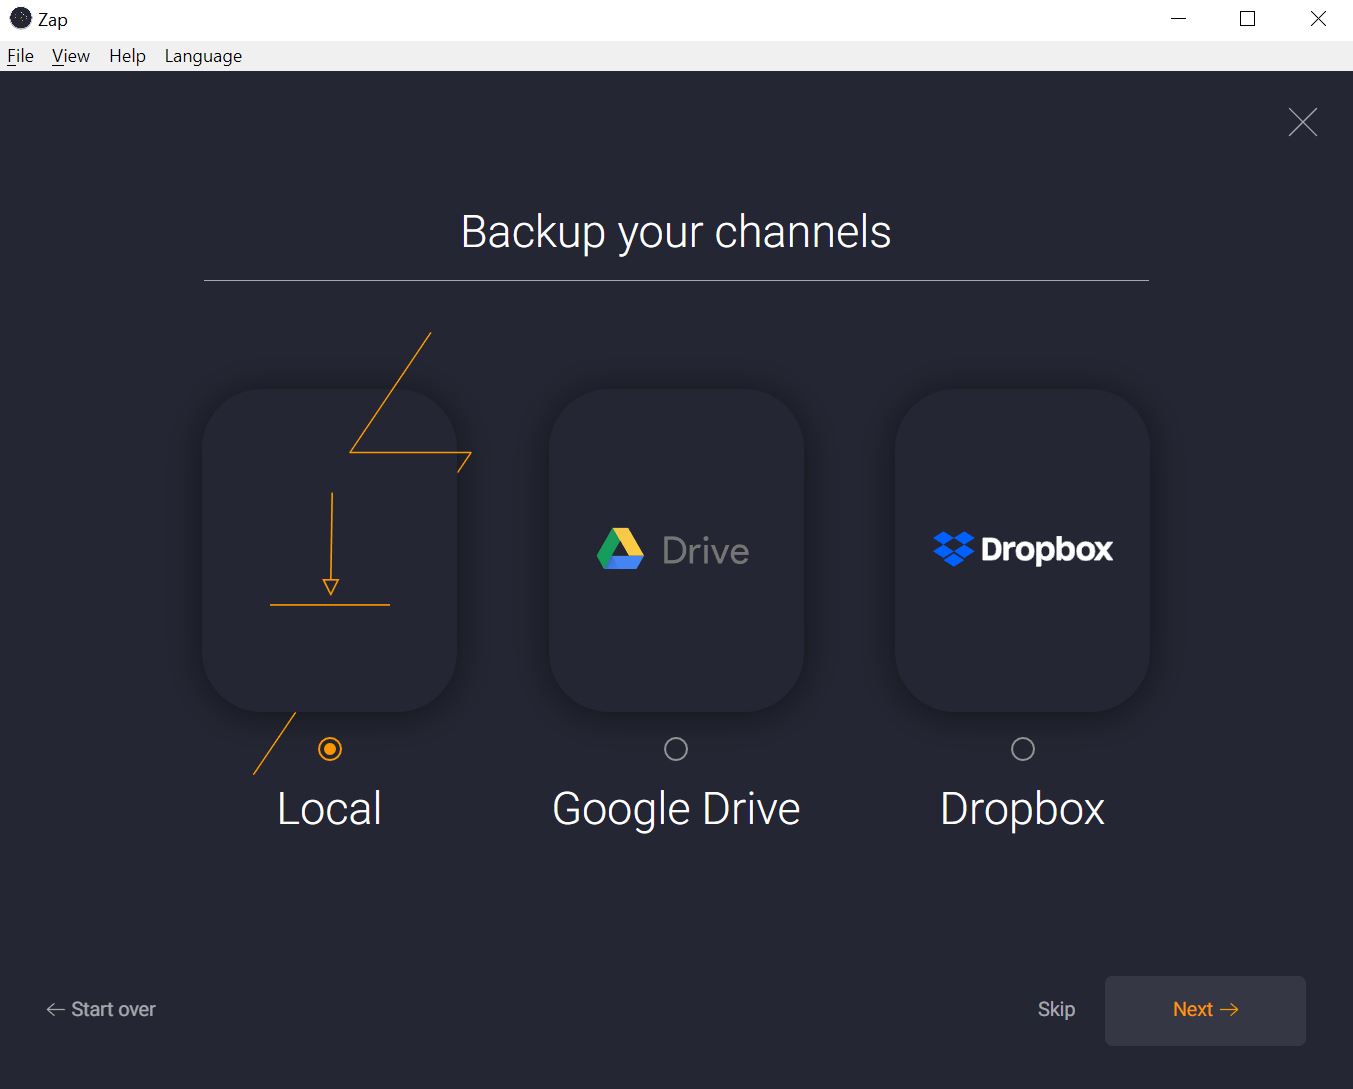Click the Next button
1353x1089 pixels.
1205,1010
